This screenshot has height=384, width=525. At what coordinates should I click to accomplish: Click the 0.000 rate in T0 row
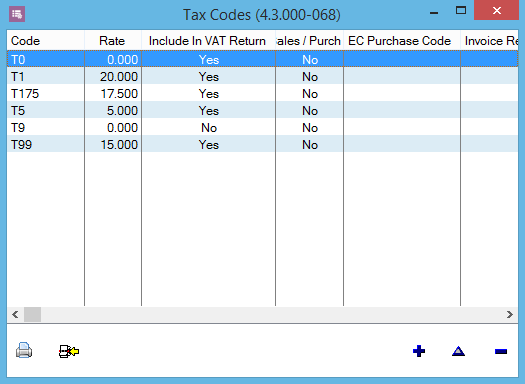pyautogui.click(x=113, y=60)
